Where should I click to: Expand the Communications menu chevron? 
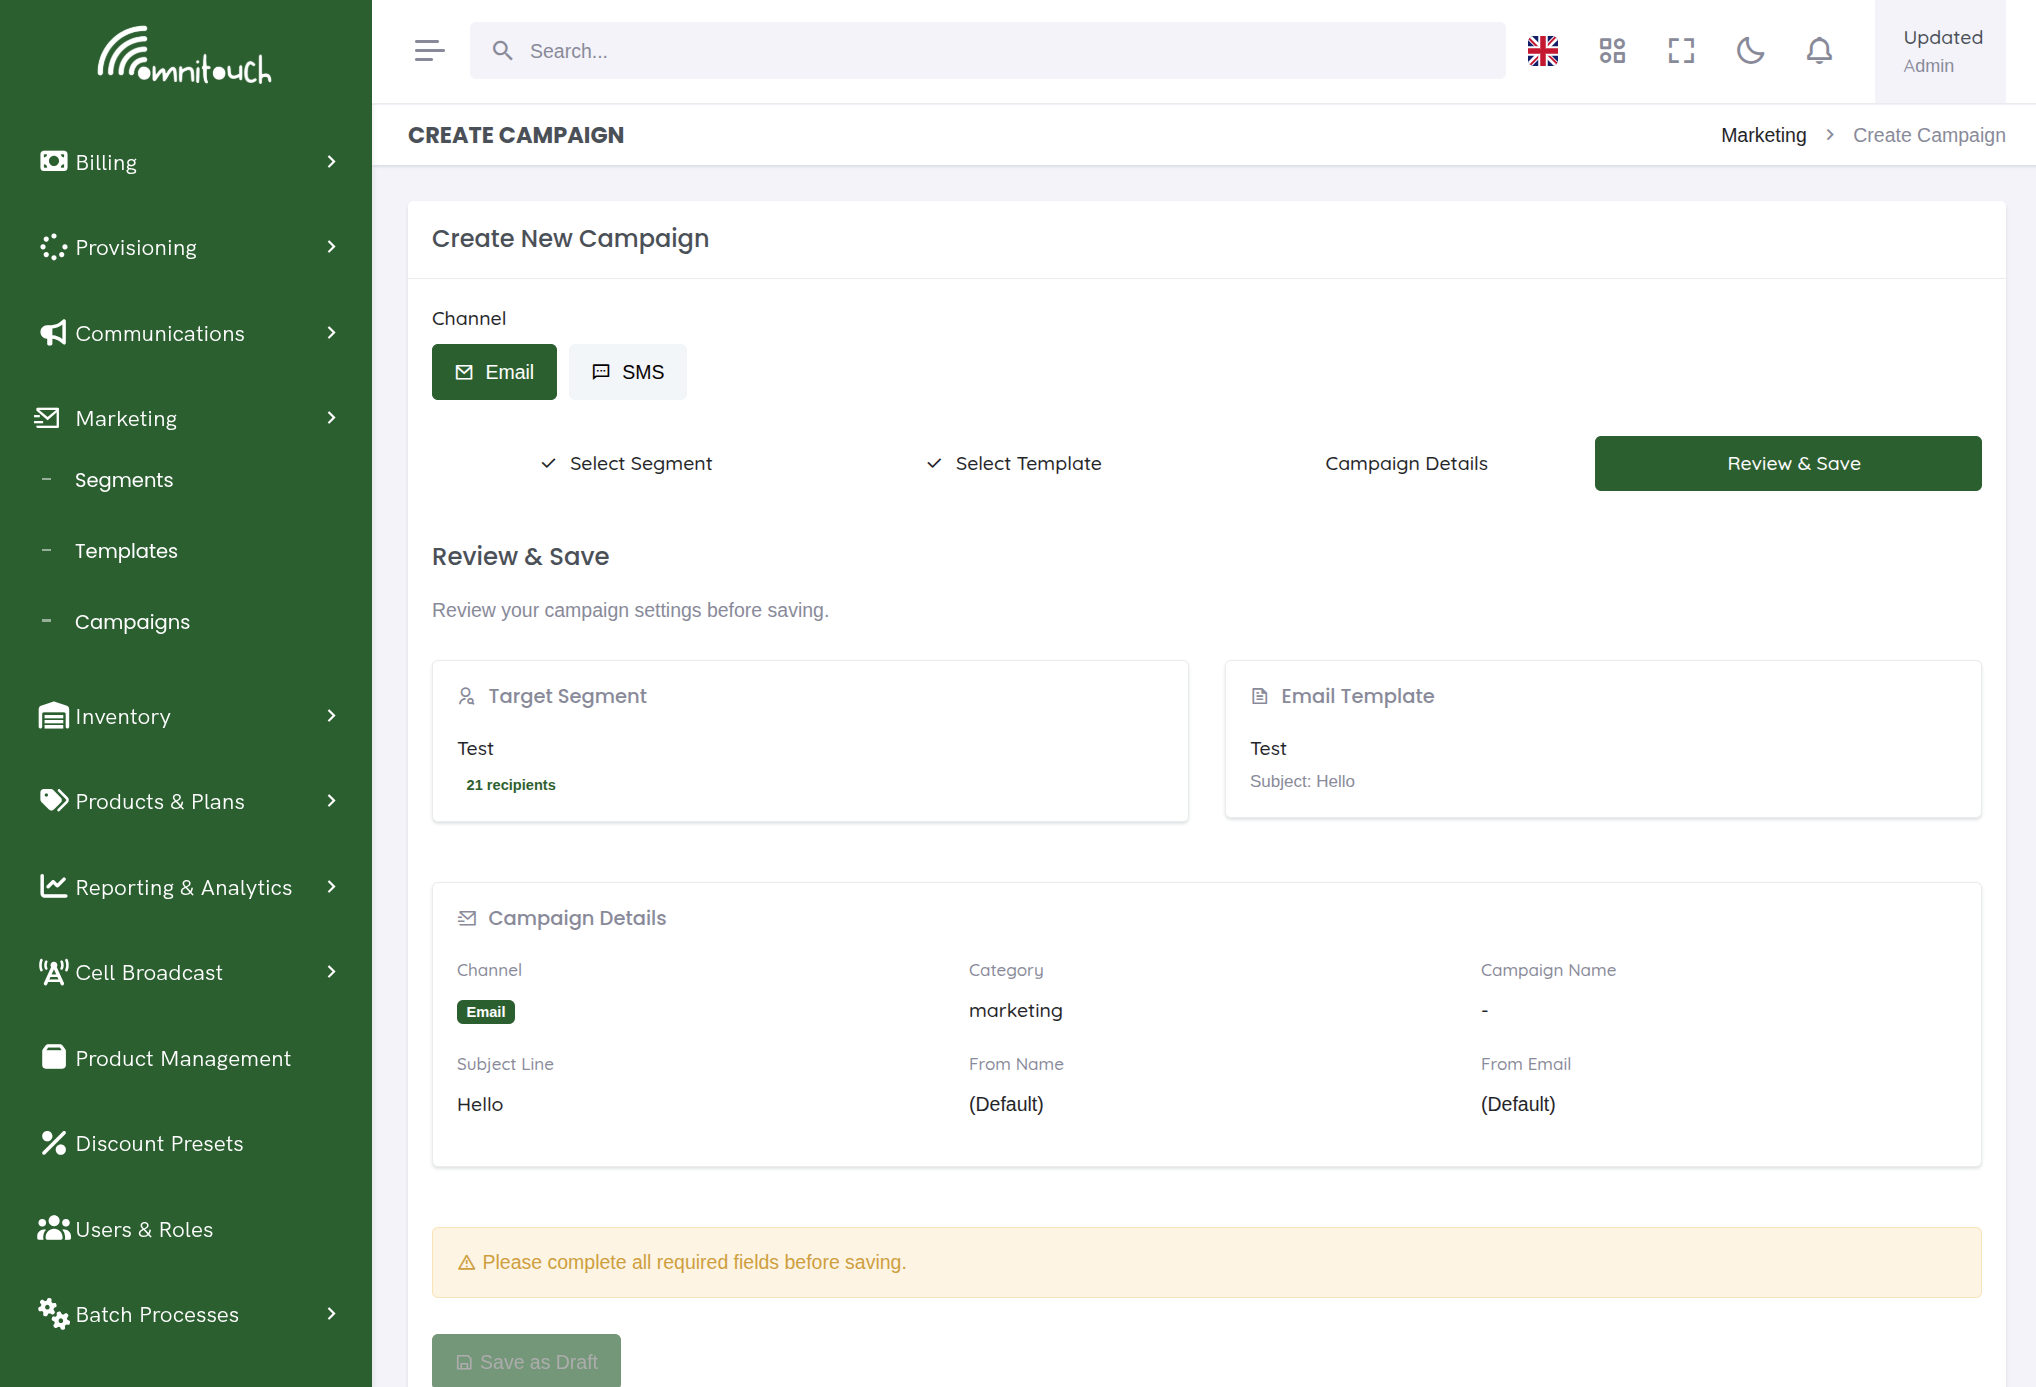331,332
